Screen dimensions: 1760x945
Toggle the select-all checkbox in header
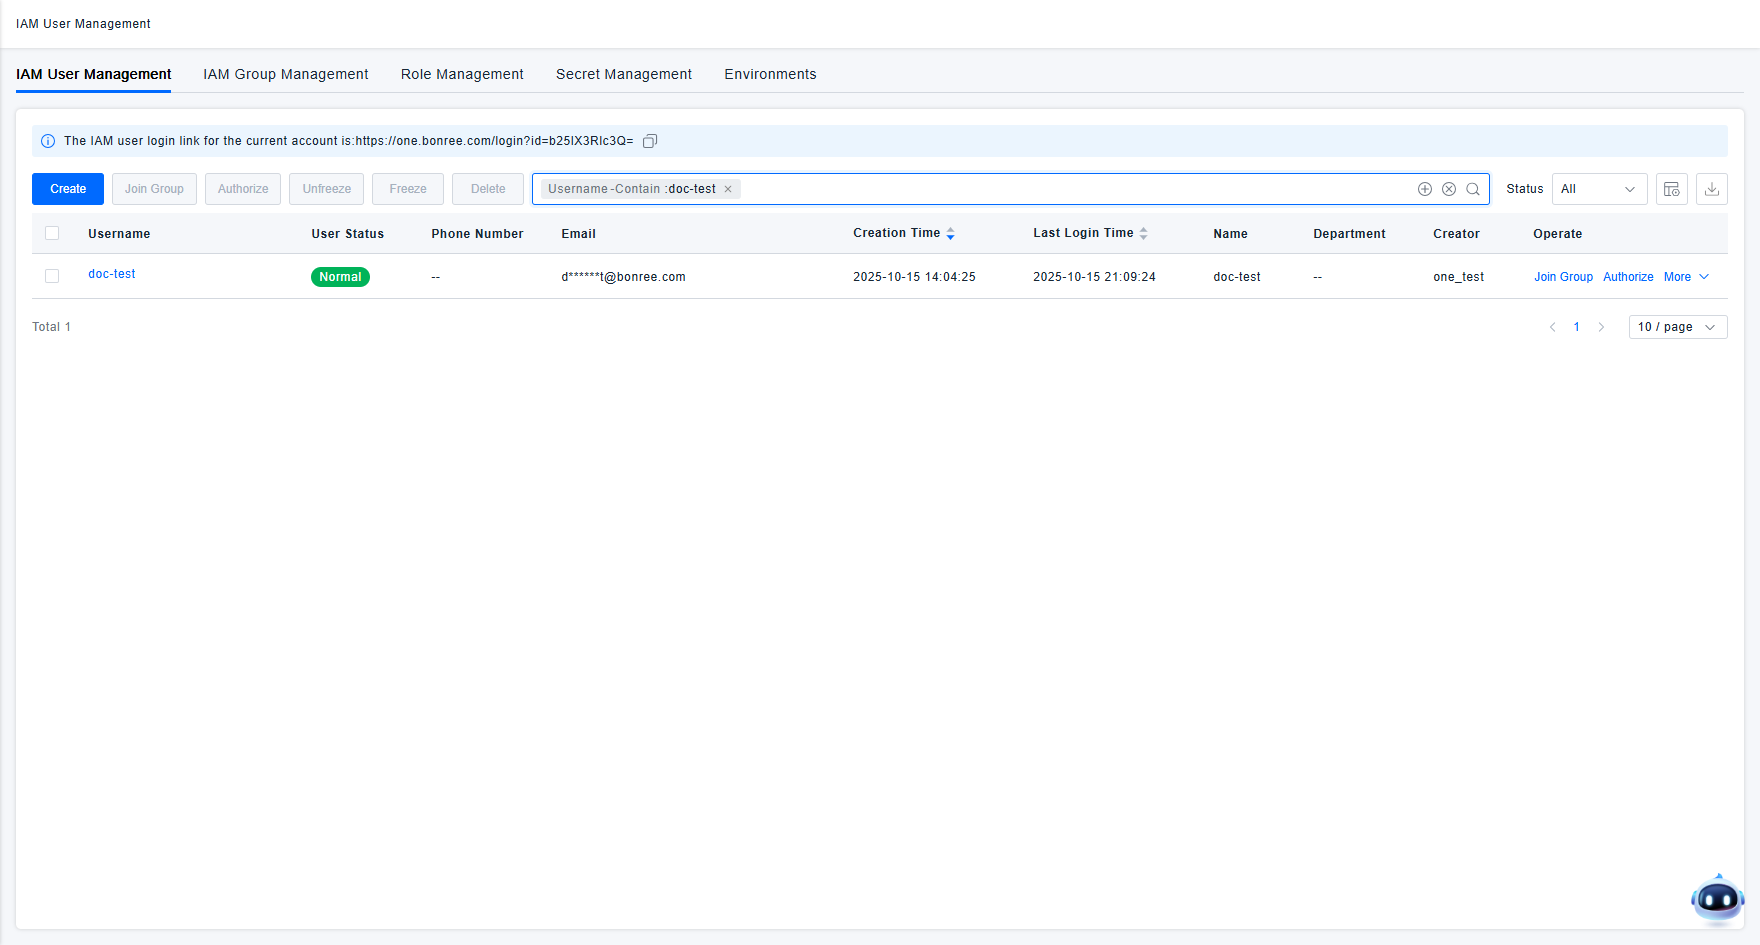52,233
